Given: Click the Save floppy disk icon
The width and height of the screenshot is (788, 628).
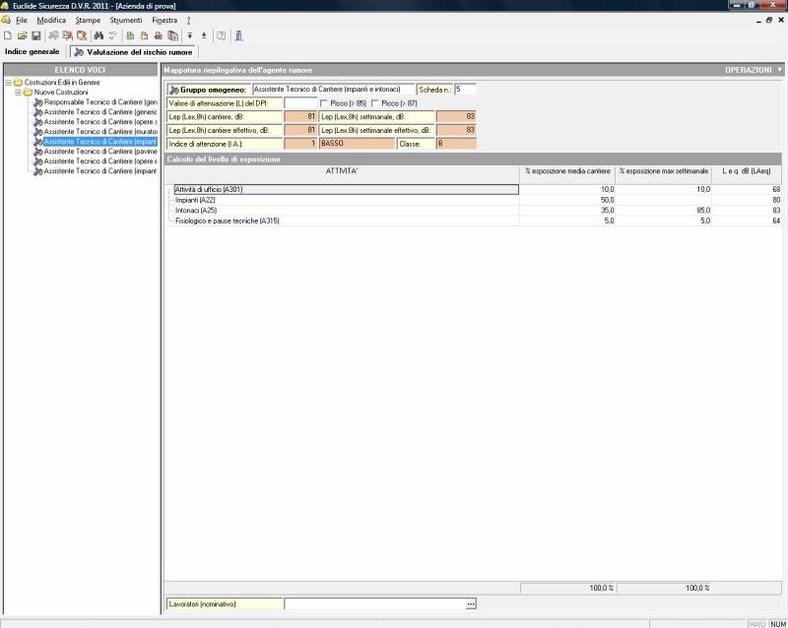Looking at the screenshot, I should point(36,35).
